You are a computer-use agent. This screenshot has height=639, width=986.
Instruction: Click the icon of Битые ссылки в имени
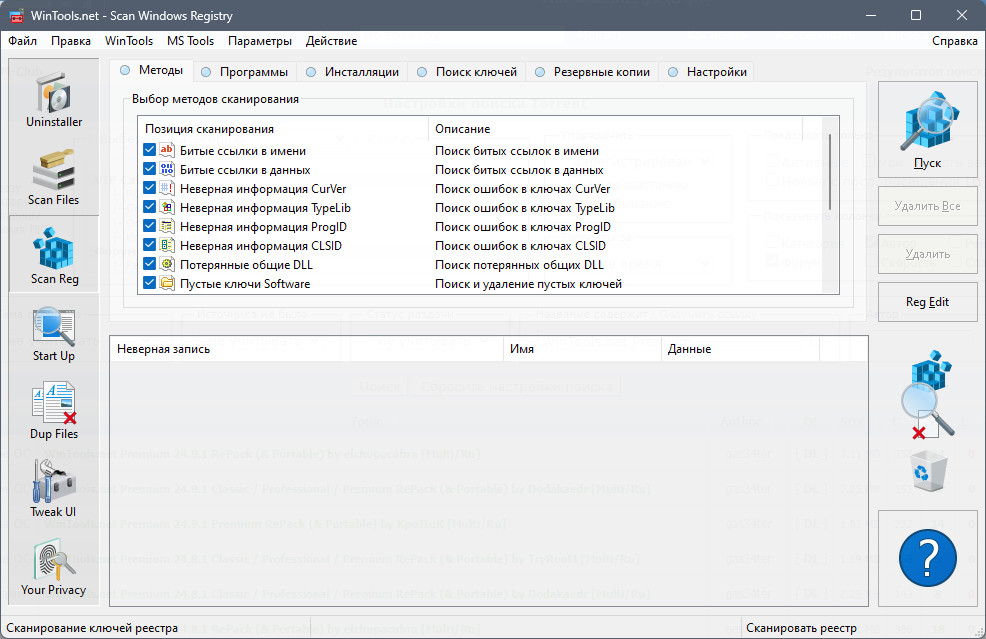167,150
